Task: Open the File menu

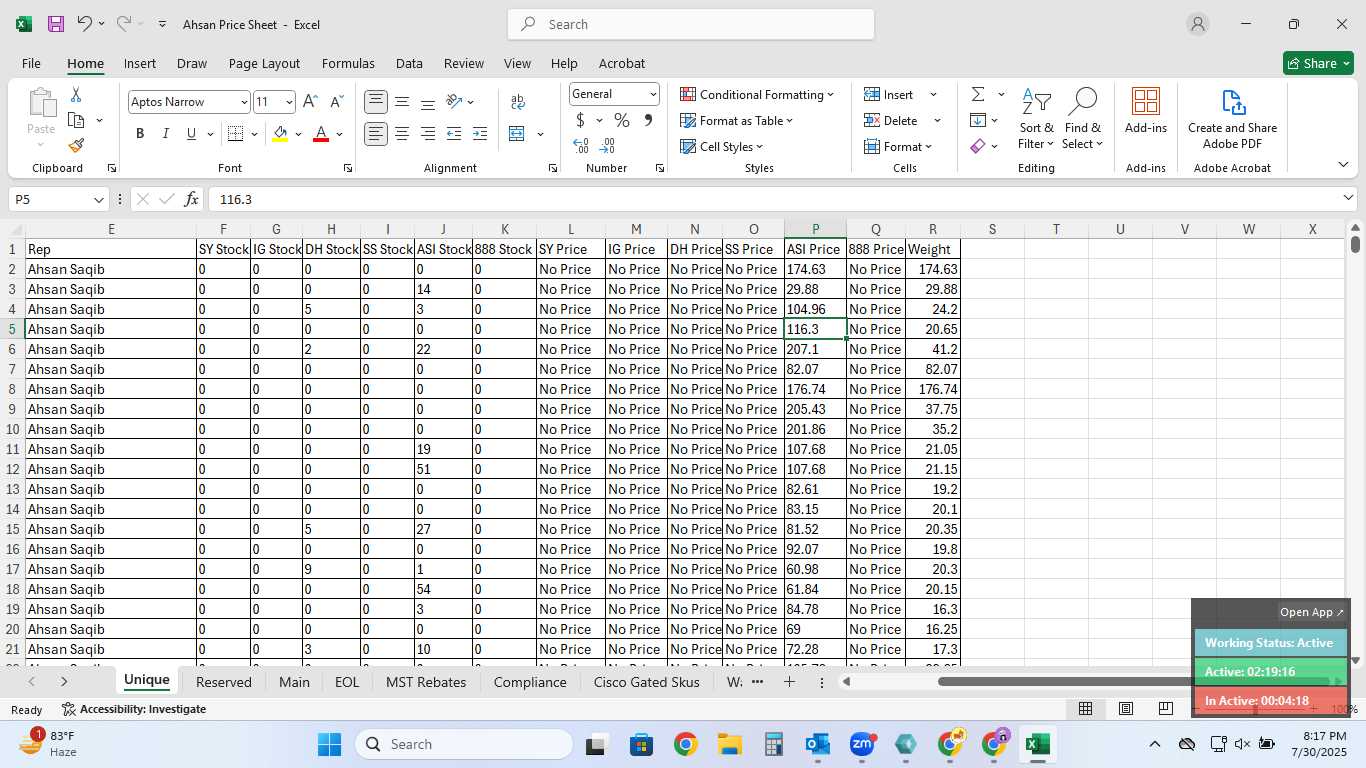Action: pos(31,63)
